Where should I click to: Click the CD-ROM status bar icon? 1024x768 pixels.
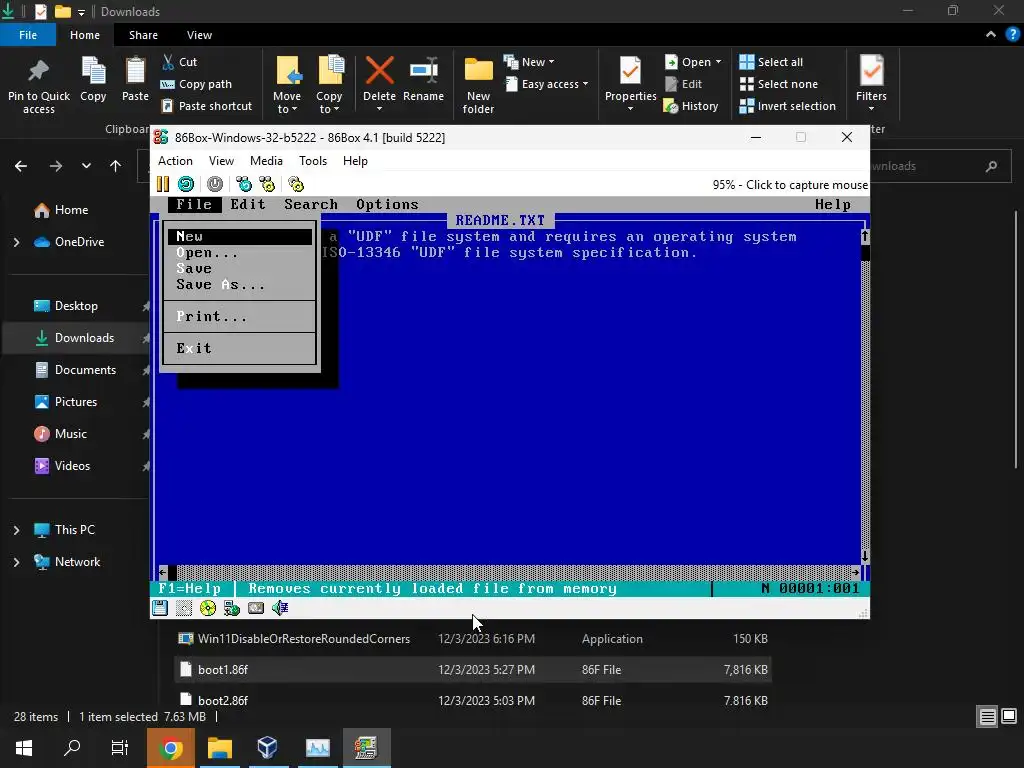208,608
